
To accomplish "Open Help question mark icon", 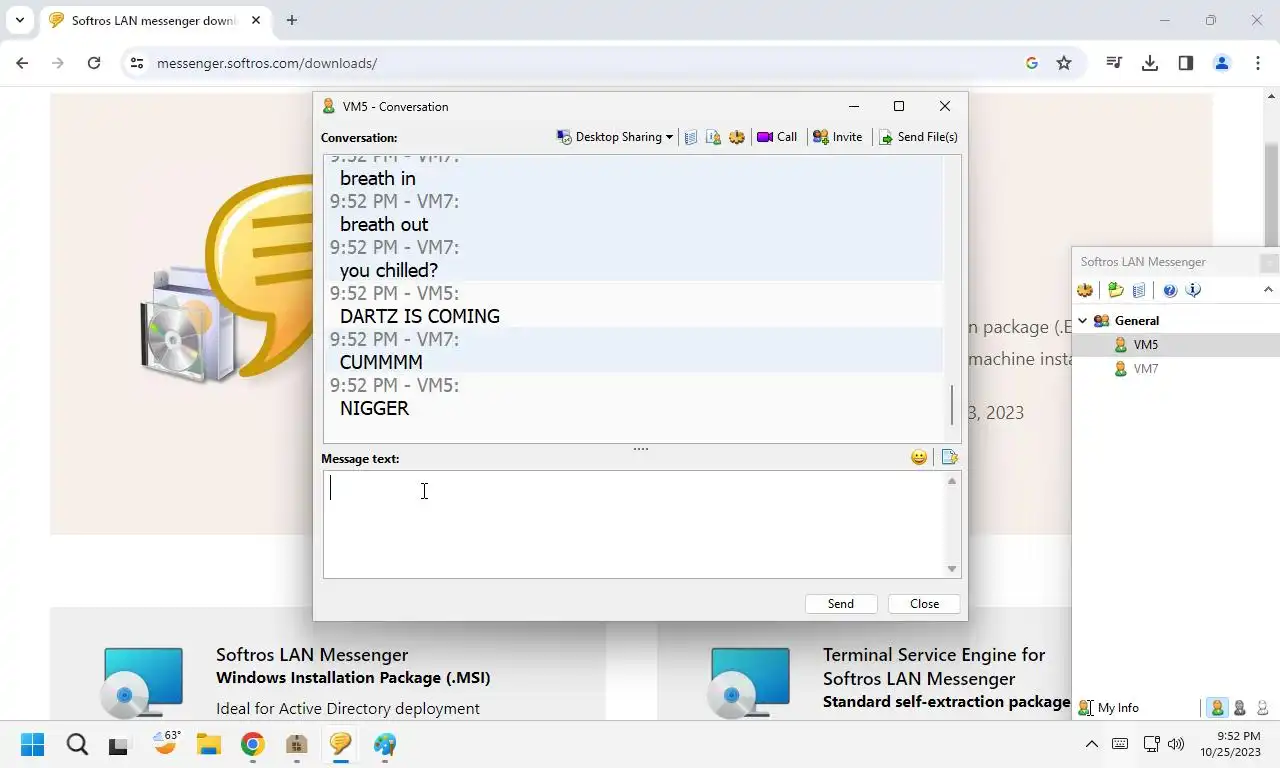I will (x=1170, y=290).
